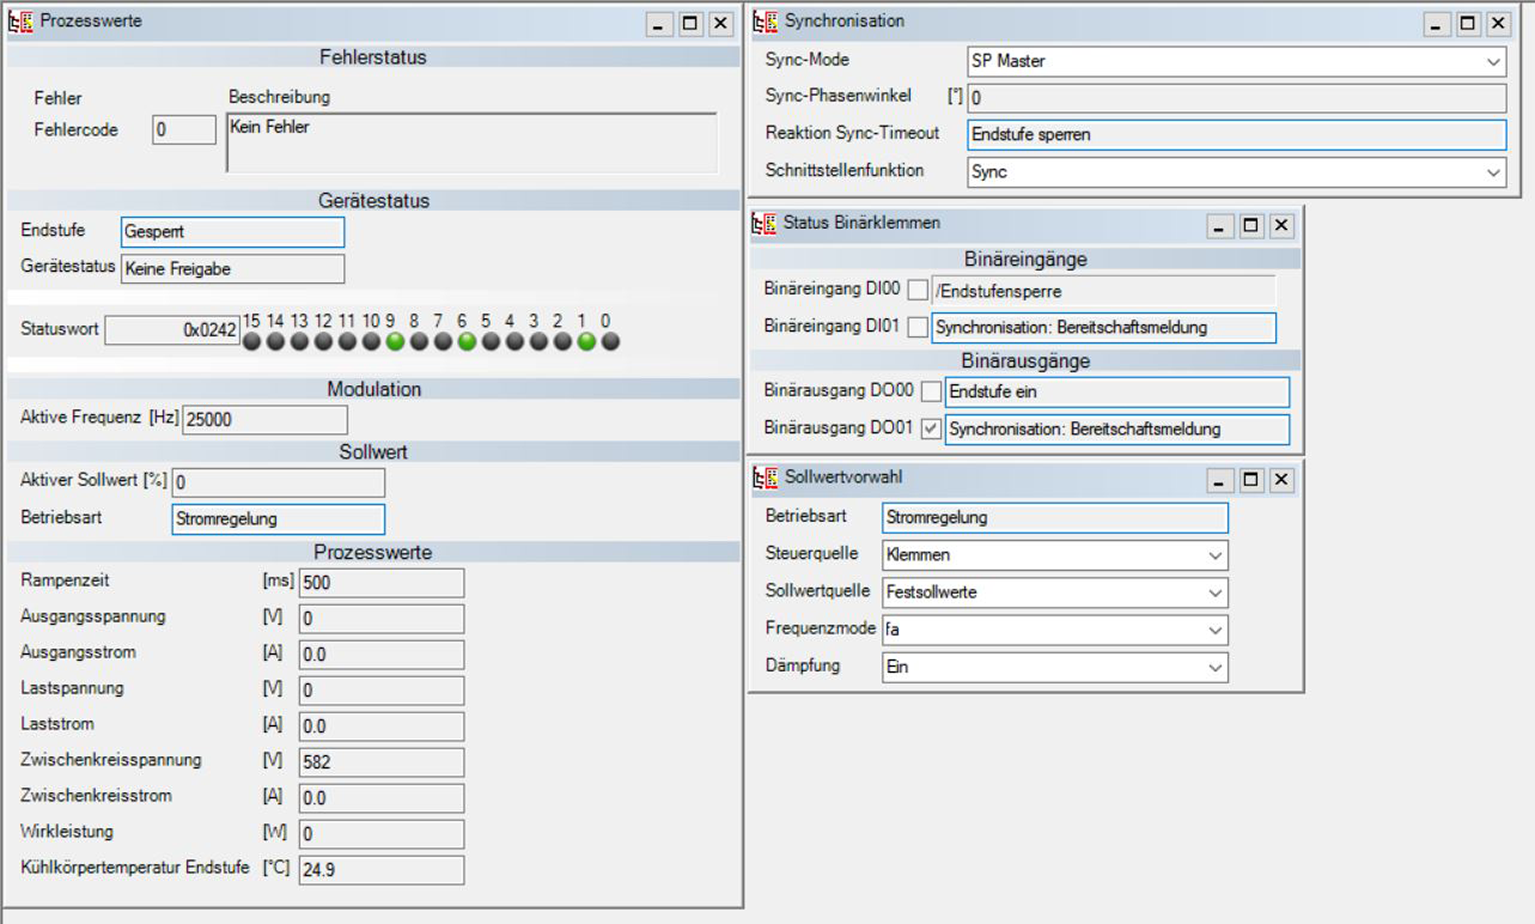Screen dimensions: 1535x924
Task: Click the Synchronisation window title icon
Action: 766,22
